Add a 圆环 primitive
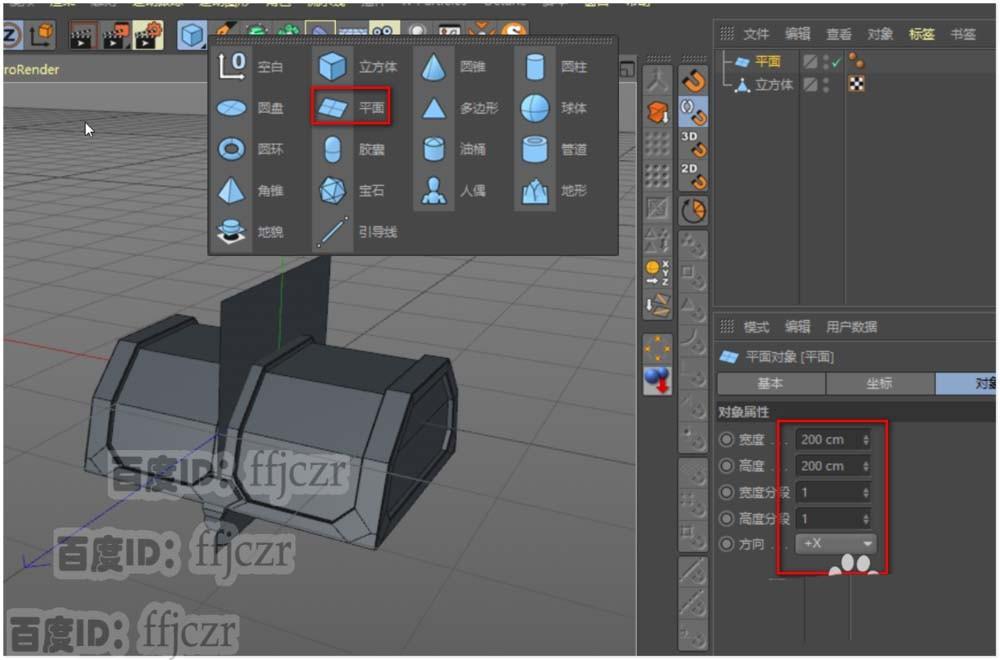The width and height of the screenshot is (1000, 660). 232,147
